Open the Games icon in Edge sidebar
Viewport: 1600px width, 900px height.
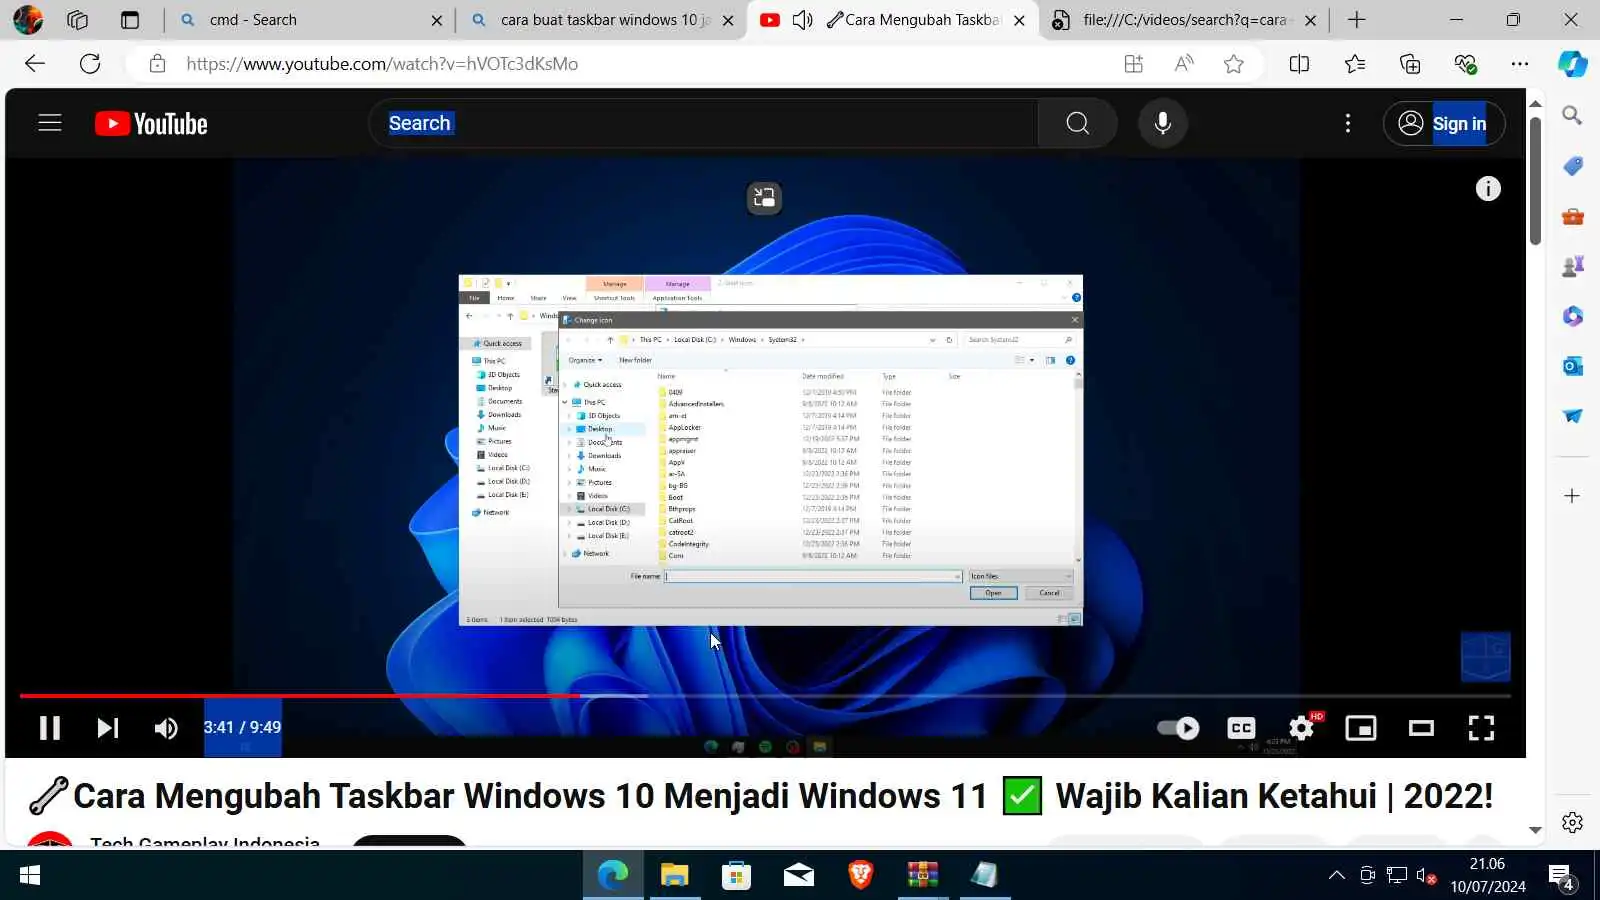coord(1572,266)
